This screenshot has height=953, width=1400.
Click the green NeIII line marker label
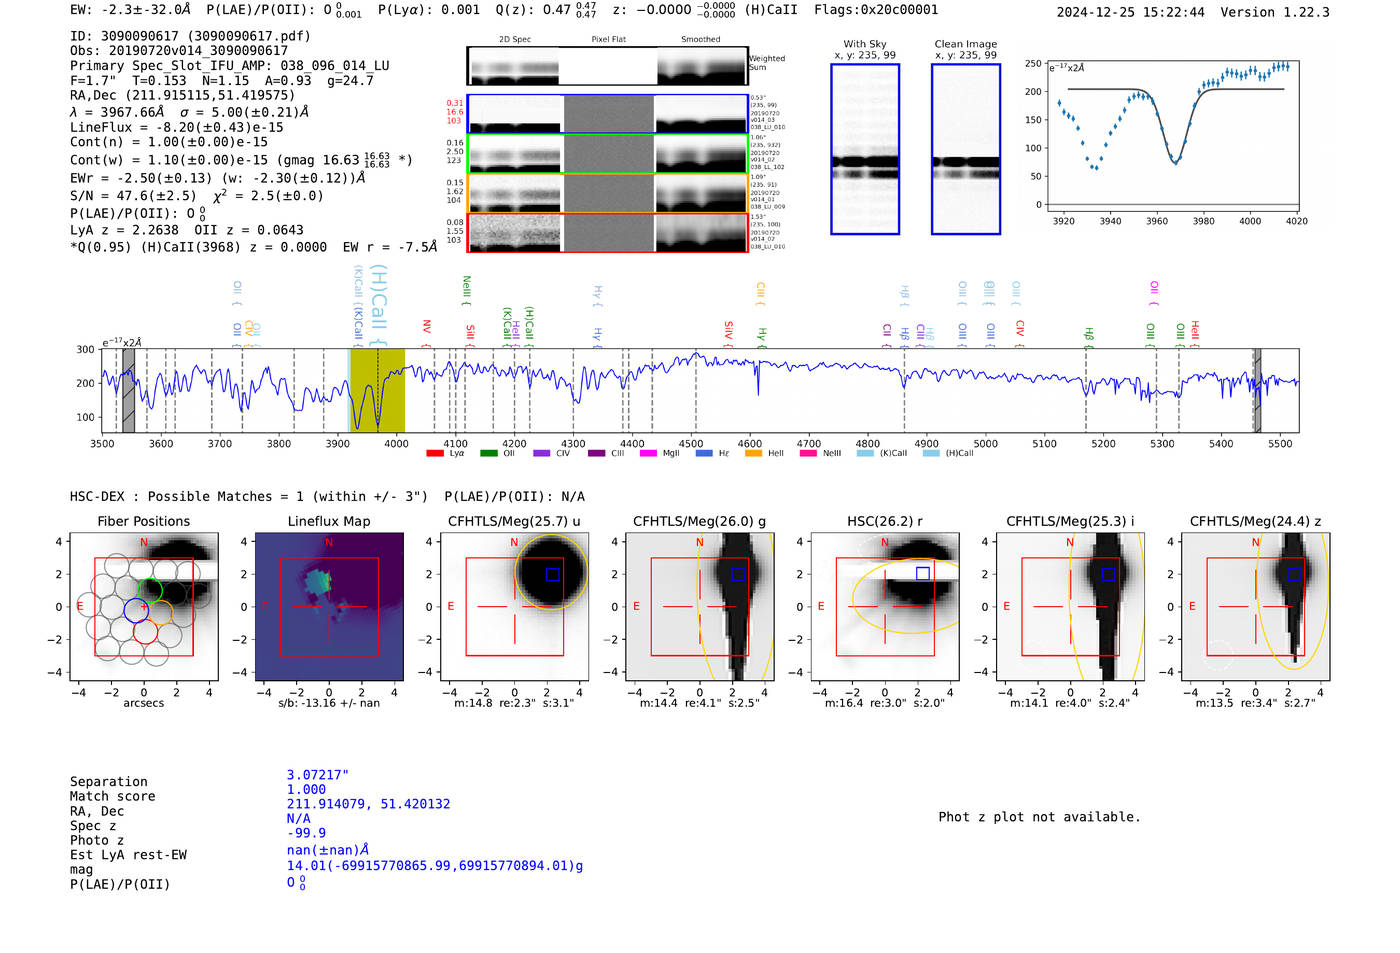[466, 289]
